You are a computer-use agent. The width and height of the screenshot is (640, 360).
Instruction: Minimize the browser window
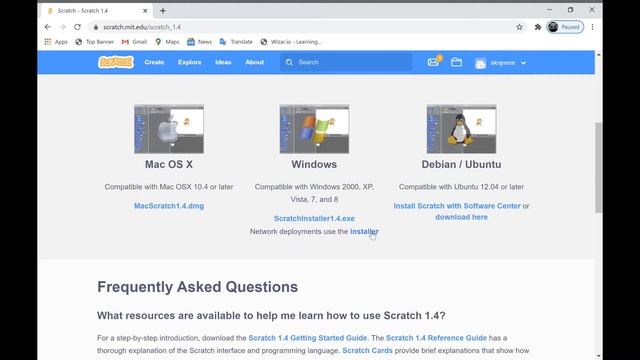click(x=549, y=10)
